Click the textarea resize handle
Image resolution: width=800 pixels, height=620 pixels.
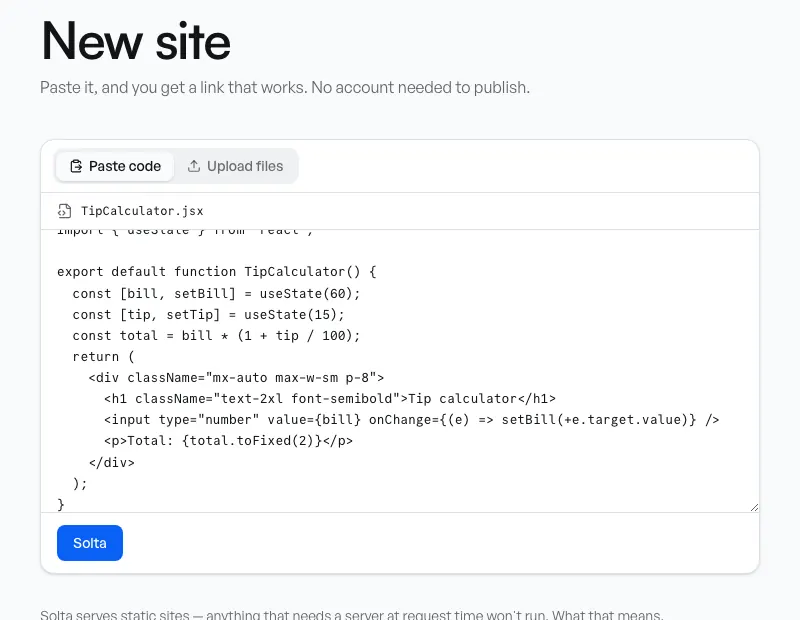coord(754,507)
